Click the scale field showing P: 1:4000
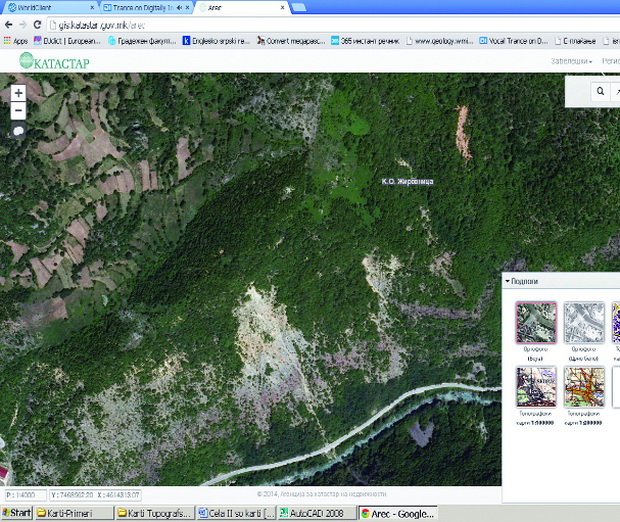 click(x=25, y=495)
